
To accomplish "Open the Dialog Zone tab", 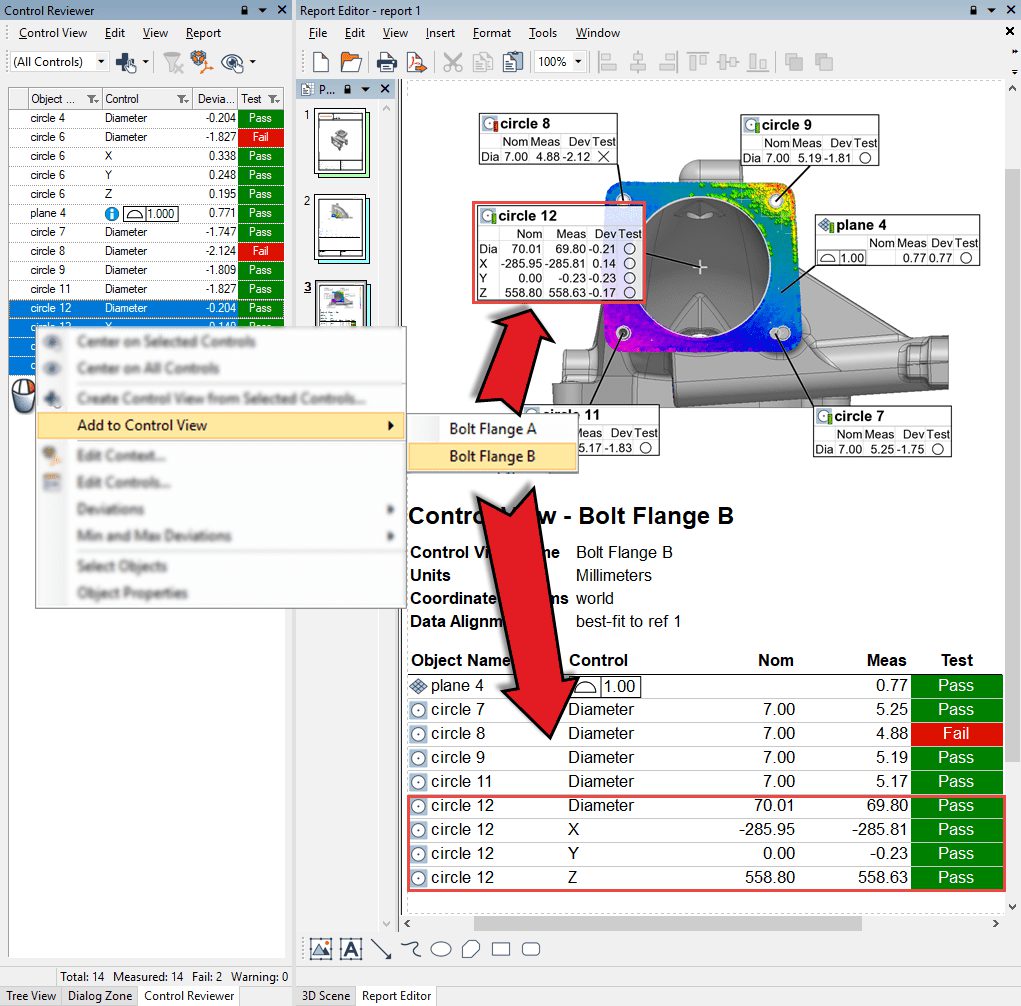I will point(99,996).
